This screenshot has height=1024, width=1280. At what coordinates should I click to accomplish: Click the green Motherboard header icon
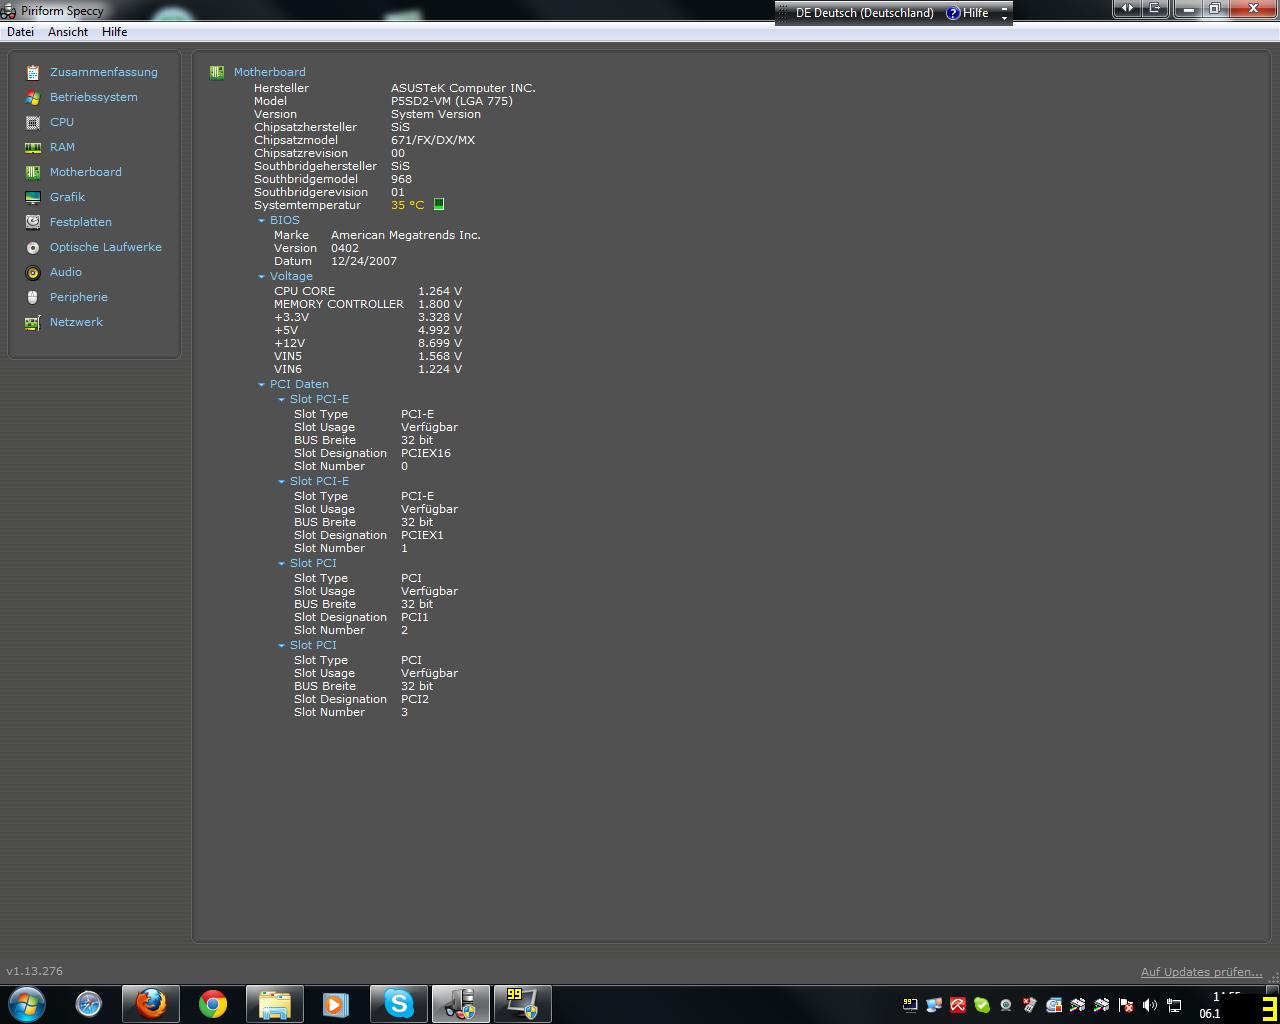(217, 72)
